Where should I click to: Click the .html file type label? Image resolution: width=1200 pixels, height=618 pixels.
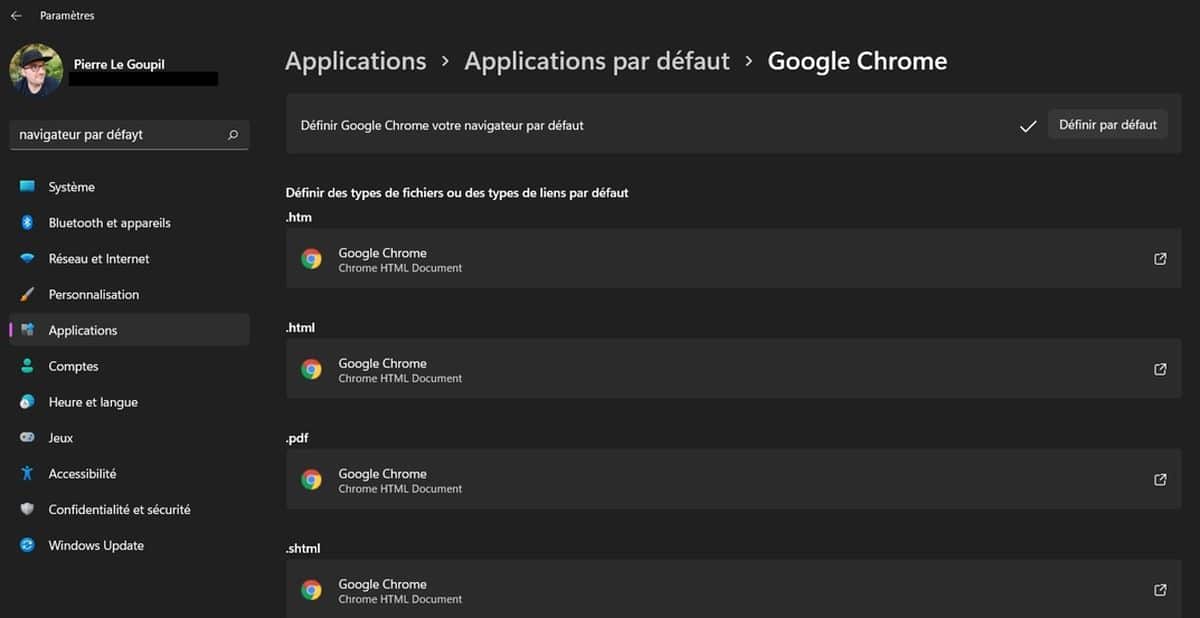tap(301, 328)
